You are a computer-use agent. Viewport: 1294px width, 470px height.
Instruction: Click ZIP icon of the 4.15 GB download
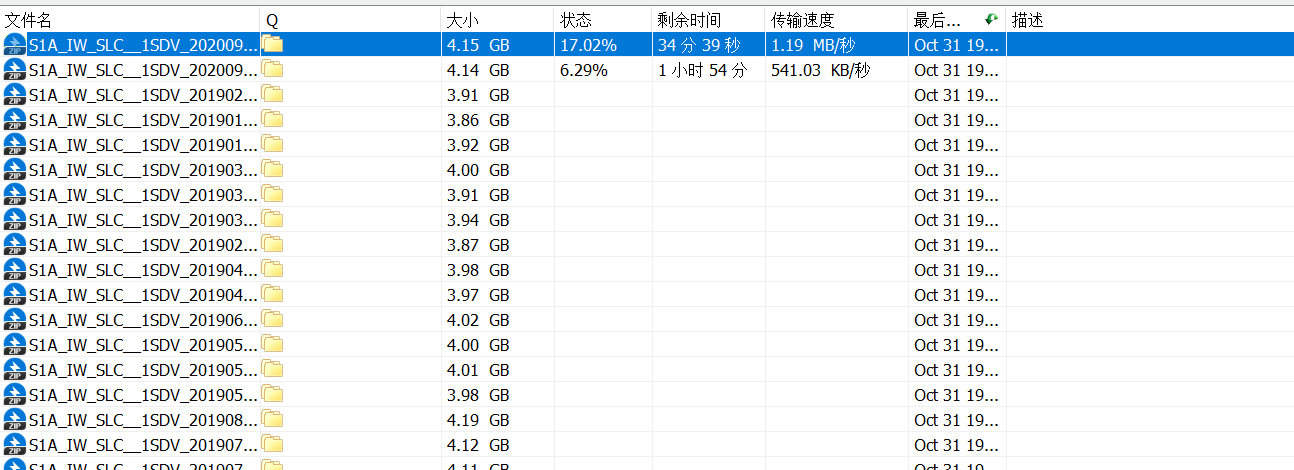(15, 44)
